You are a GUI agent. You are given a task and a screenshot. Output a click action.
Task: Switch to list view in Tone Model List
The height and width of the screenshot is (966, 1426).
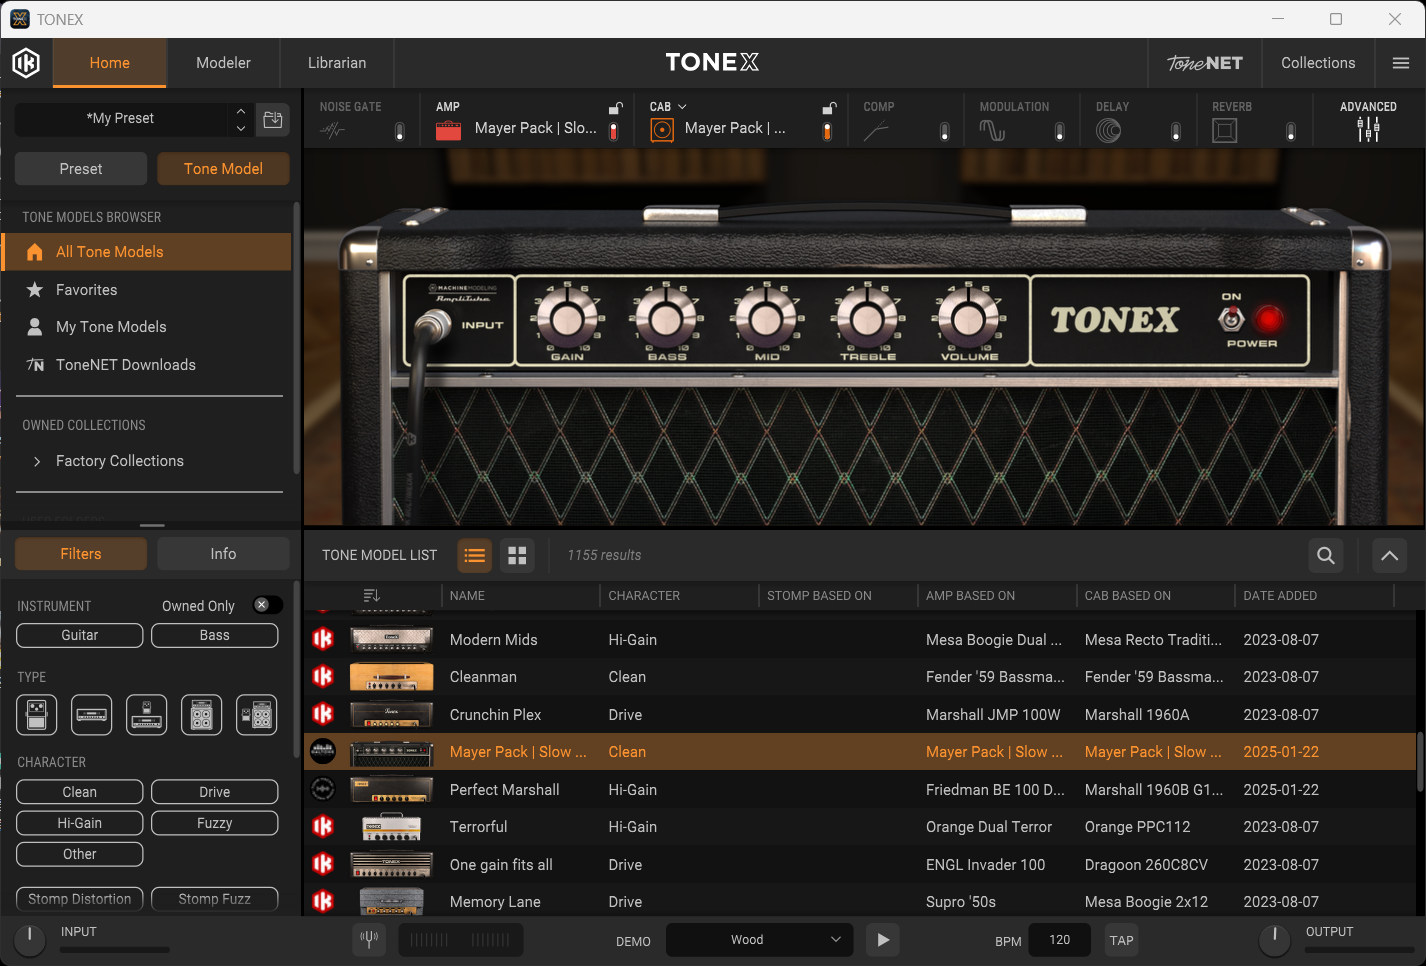coord(475,555)
